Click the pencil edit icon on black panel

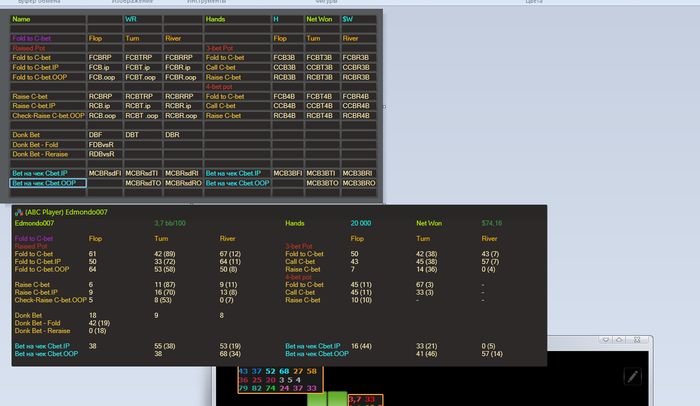(x=633, y=377)
